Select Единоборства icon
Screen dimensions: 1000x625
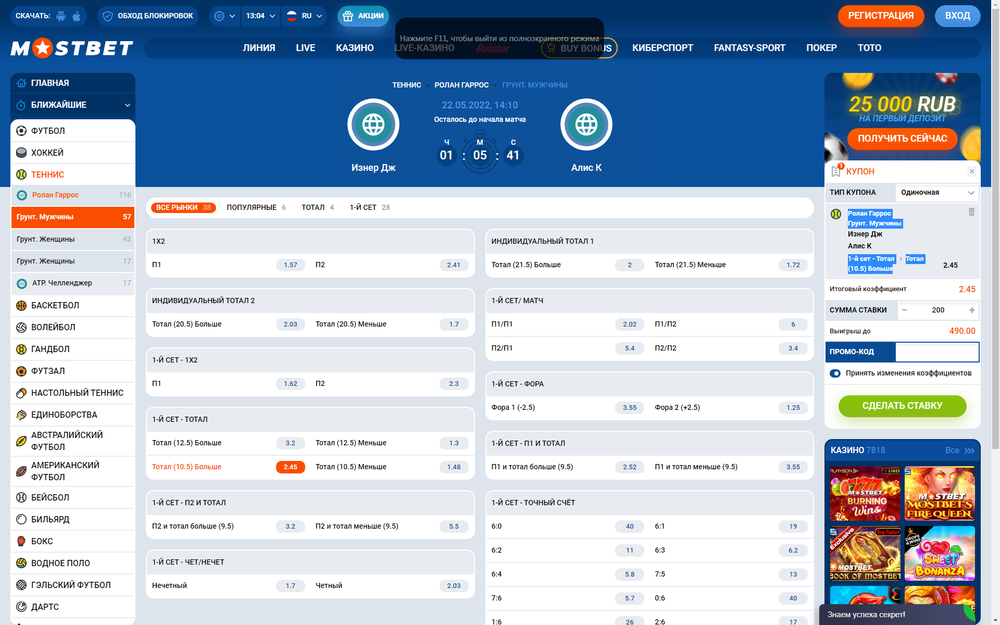pyautogui.click(x=21, y=415)
